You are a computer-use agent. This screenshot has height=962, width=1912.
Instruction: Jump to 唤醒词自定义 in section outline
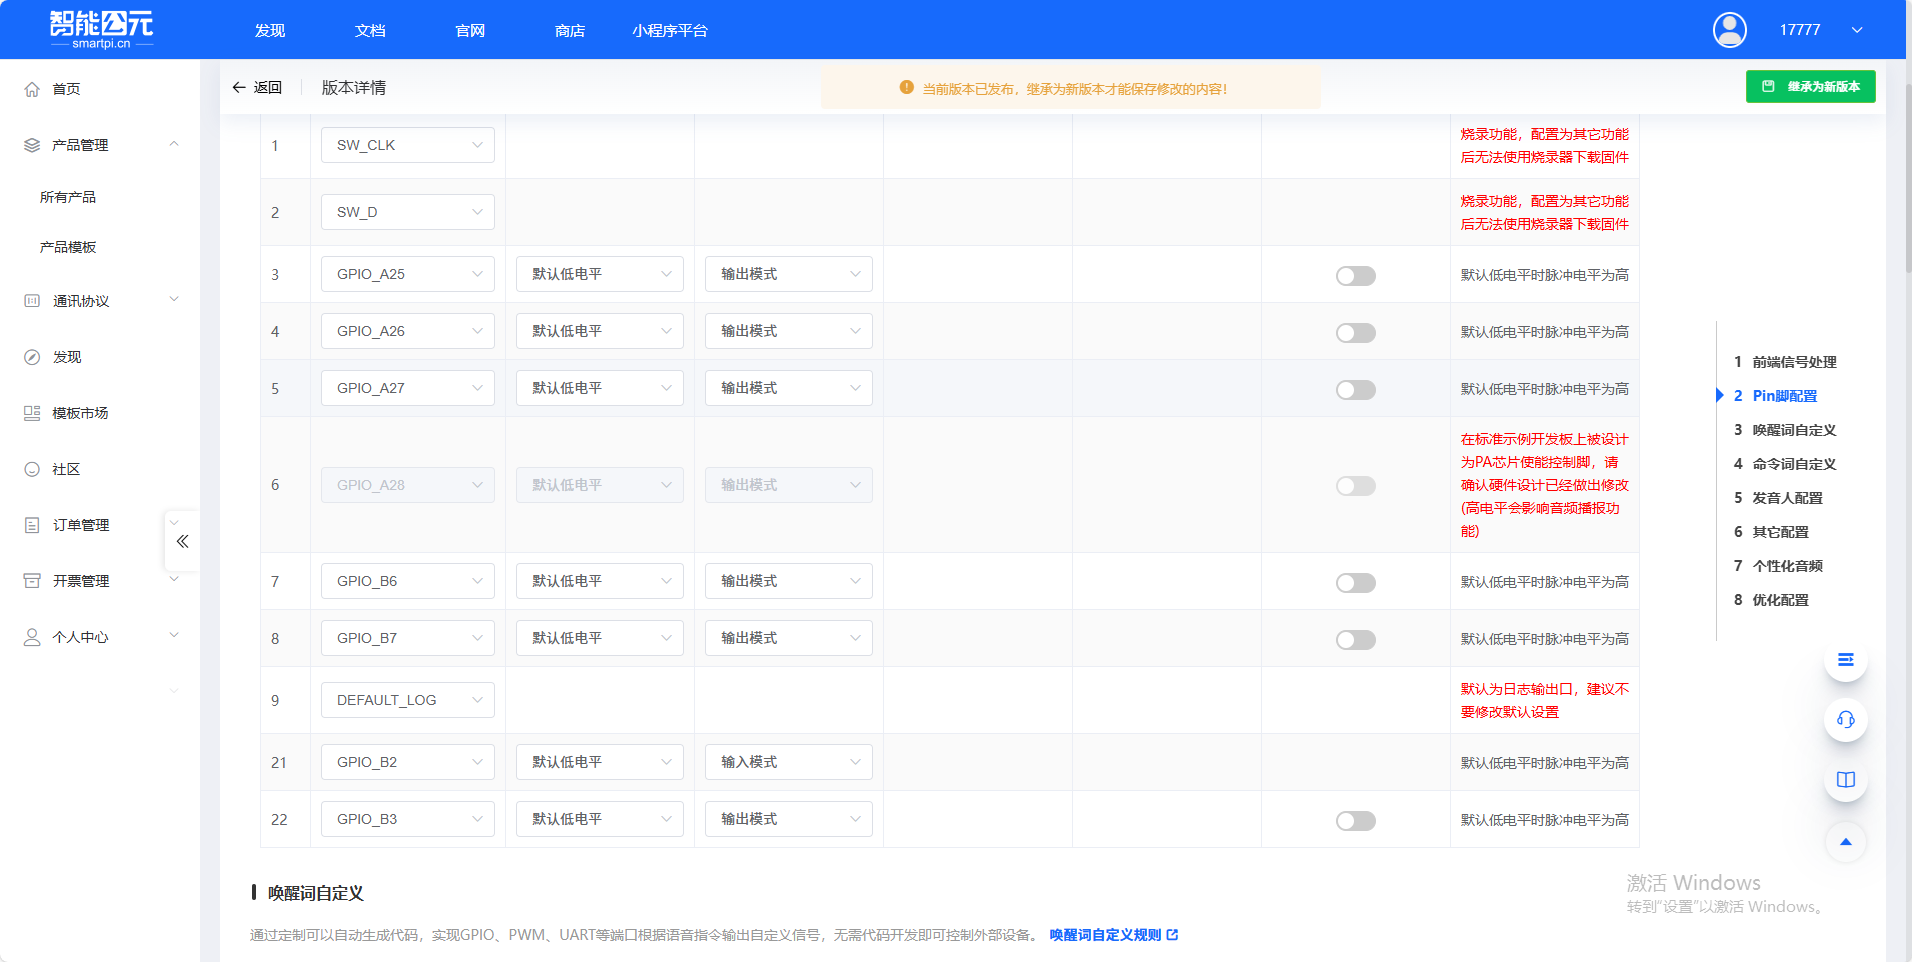click(x=1794, y=430)
